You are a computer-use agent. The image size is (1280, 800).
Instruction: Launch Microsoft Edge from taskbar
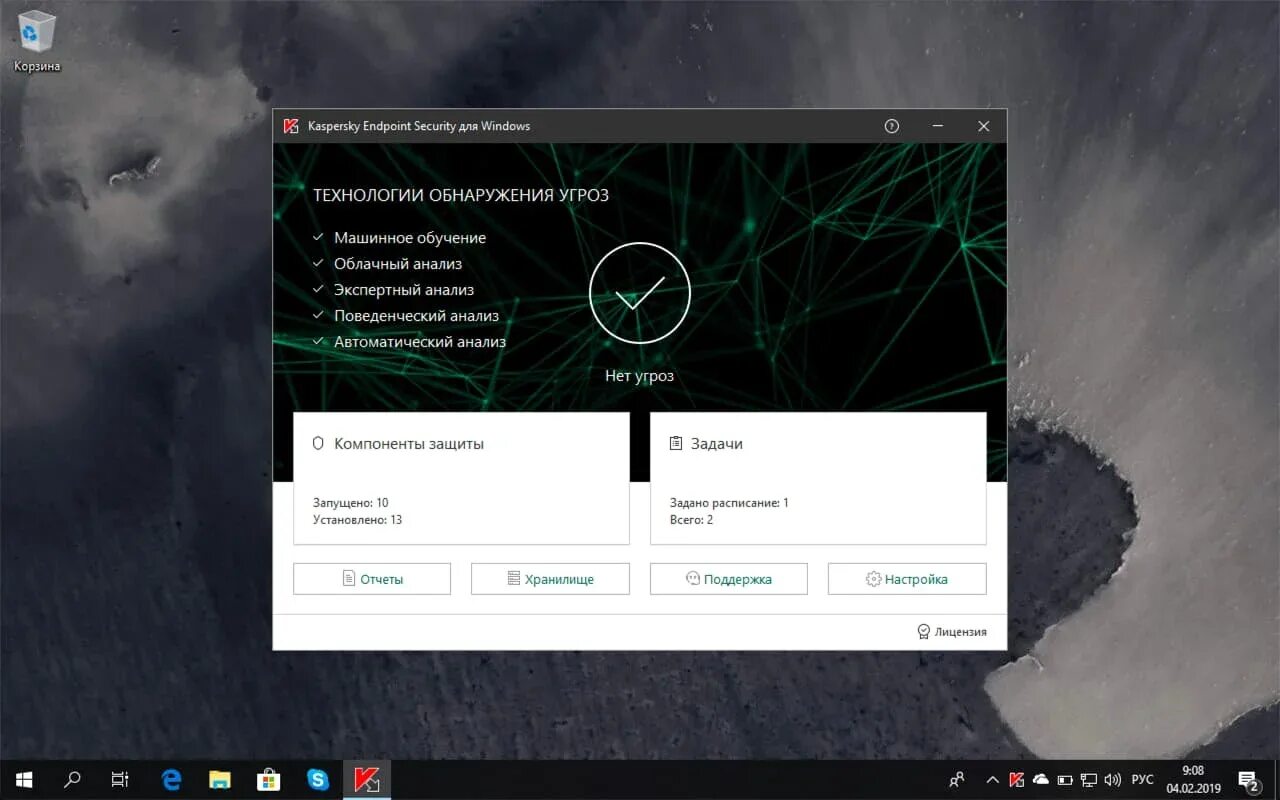click(172, 779)
